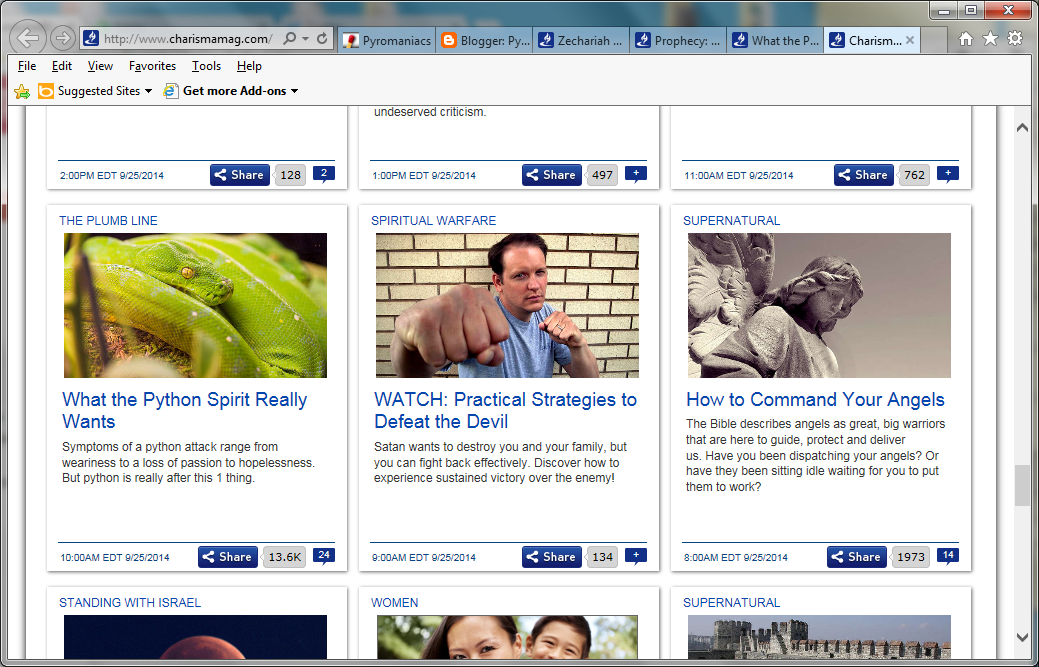Viewport: 1039px width, 667px height.
Task: Open SUPERNATURAL category above castle image
Action: click(732, 603)
